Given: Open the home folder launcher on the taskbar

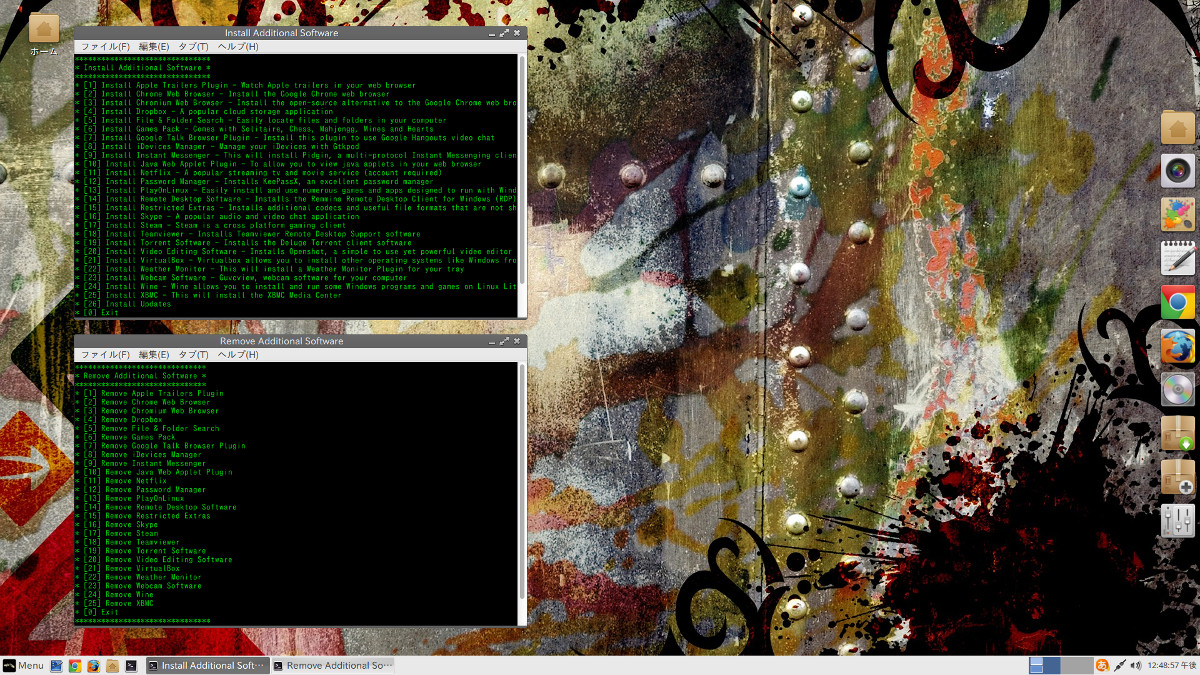Looking at the screenshot, I should point(112,665).
